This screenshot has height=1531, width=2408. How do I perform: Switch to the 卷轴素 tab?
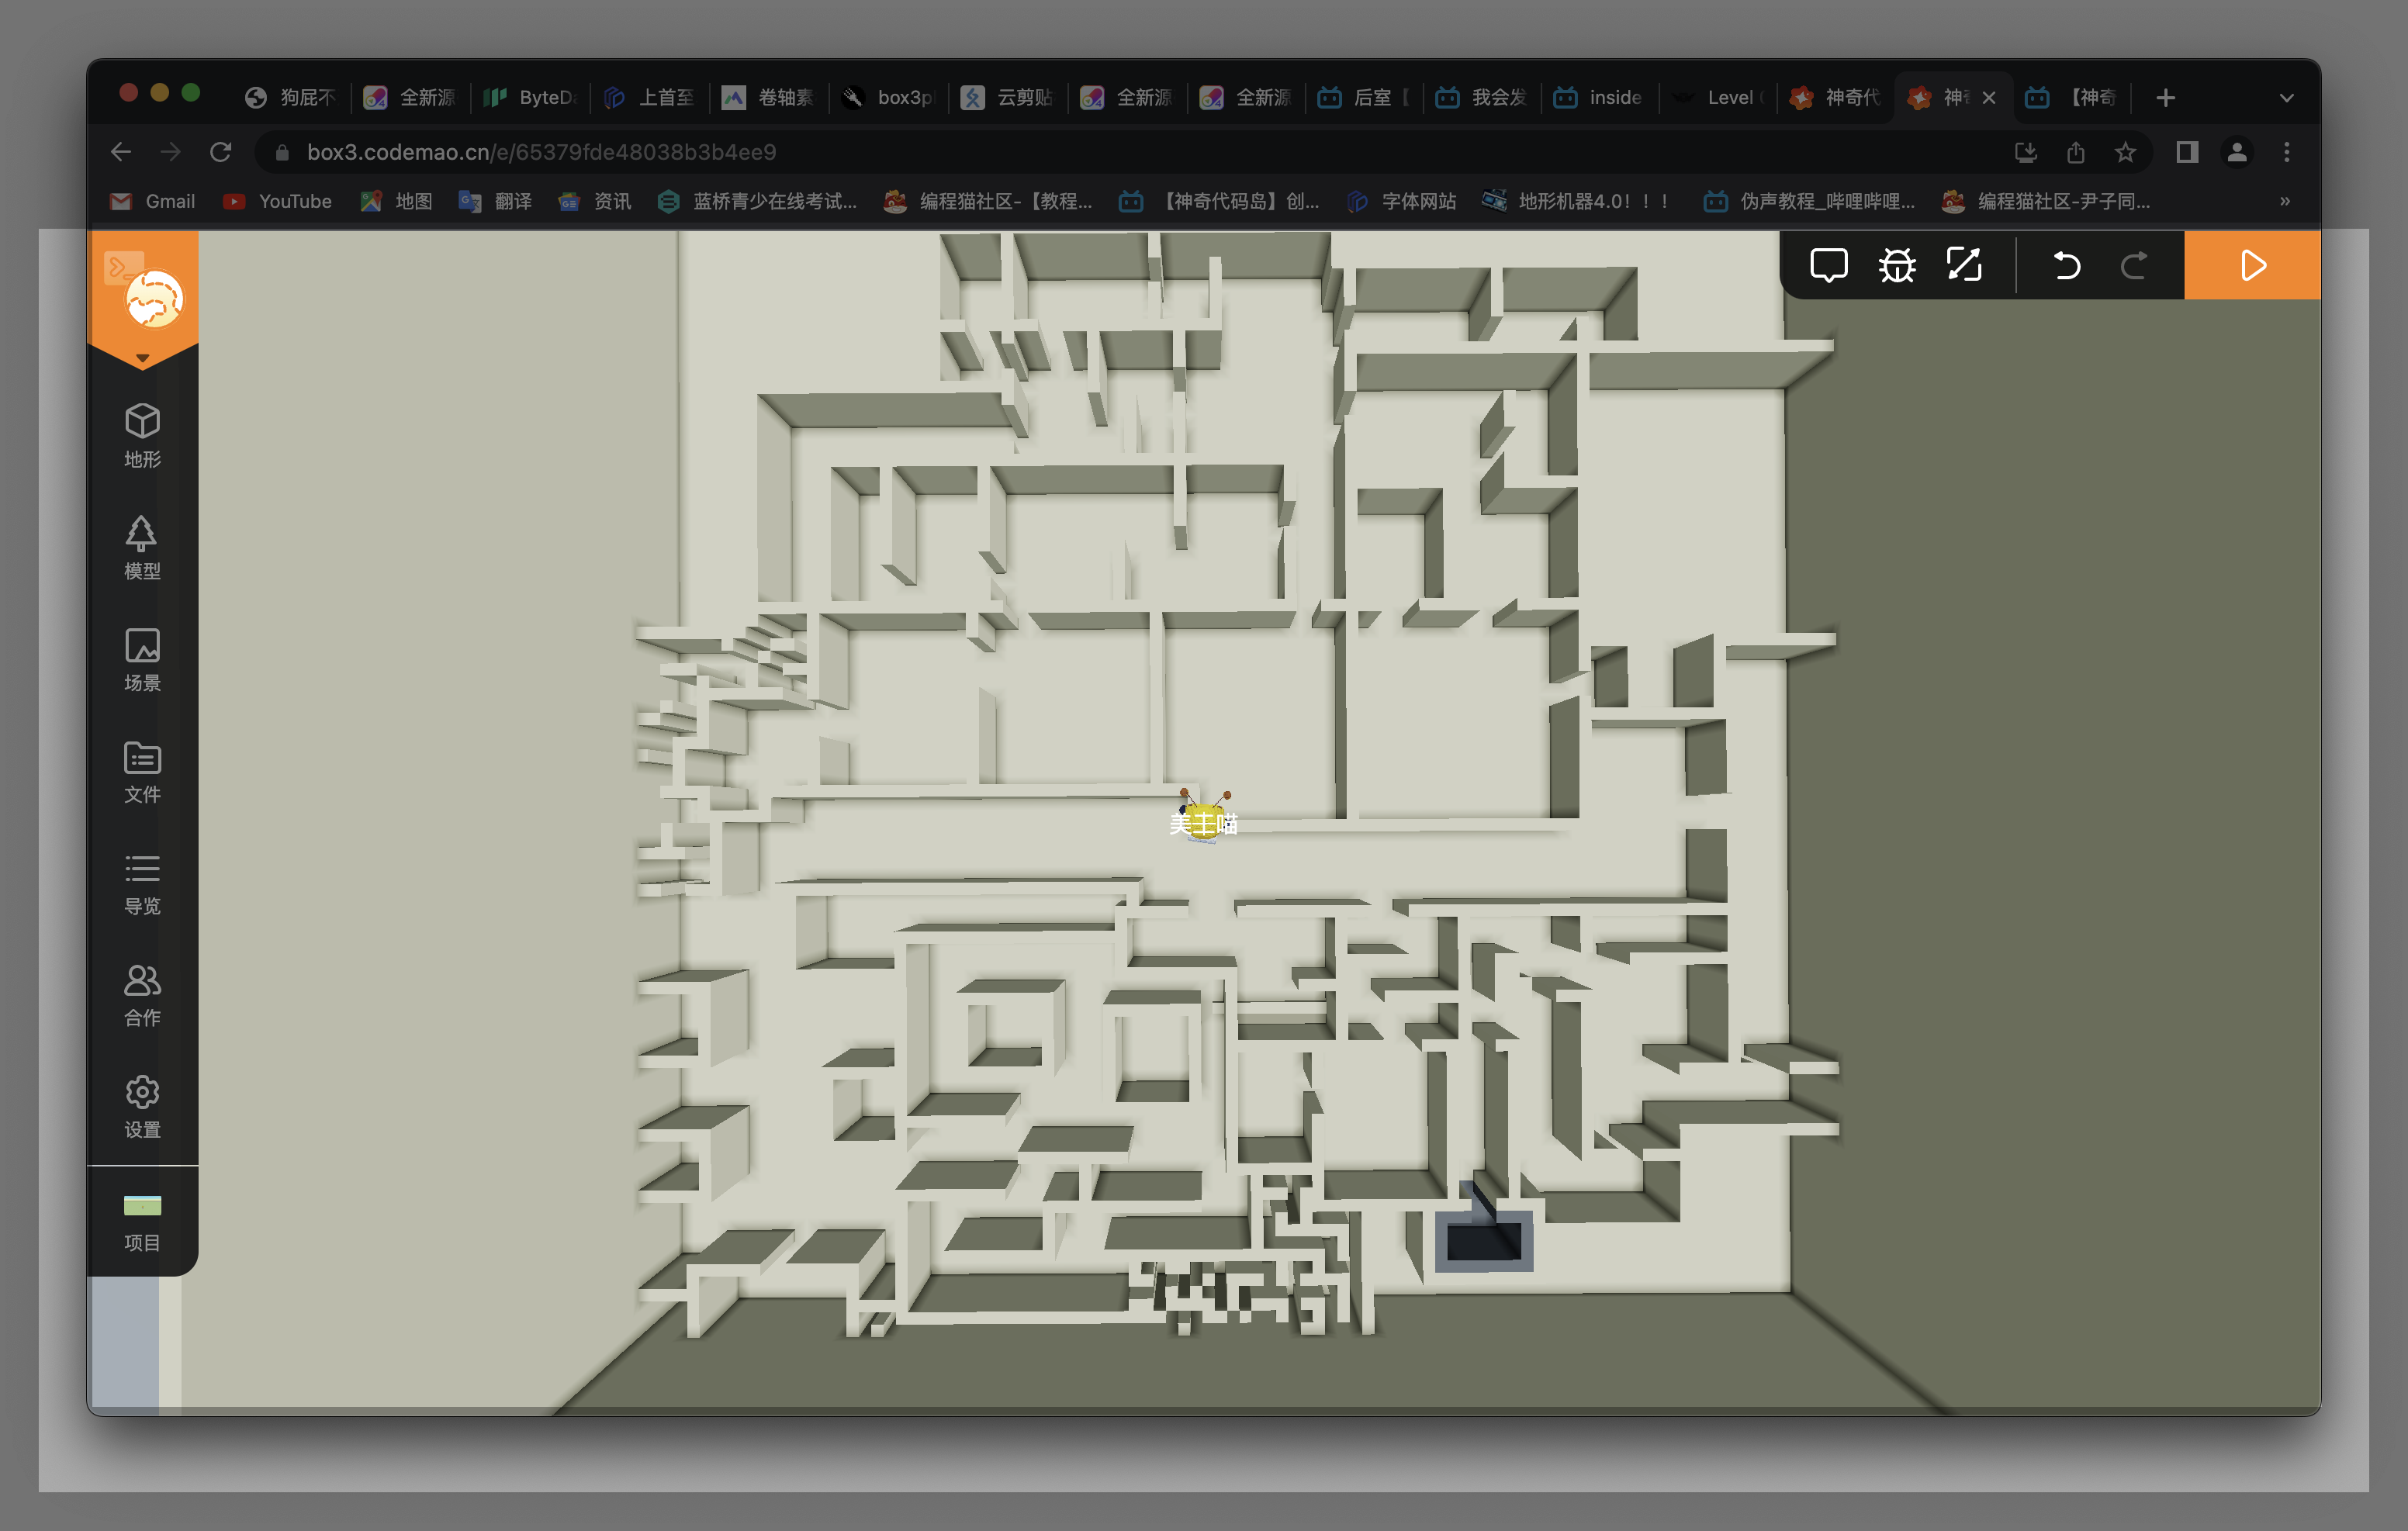click(x=769, y=97)
